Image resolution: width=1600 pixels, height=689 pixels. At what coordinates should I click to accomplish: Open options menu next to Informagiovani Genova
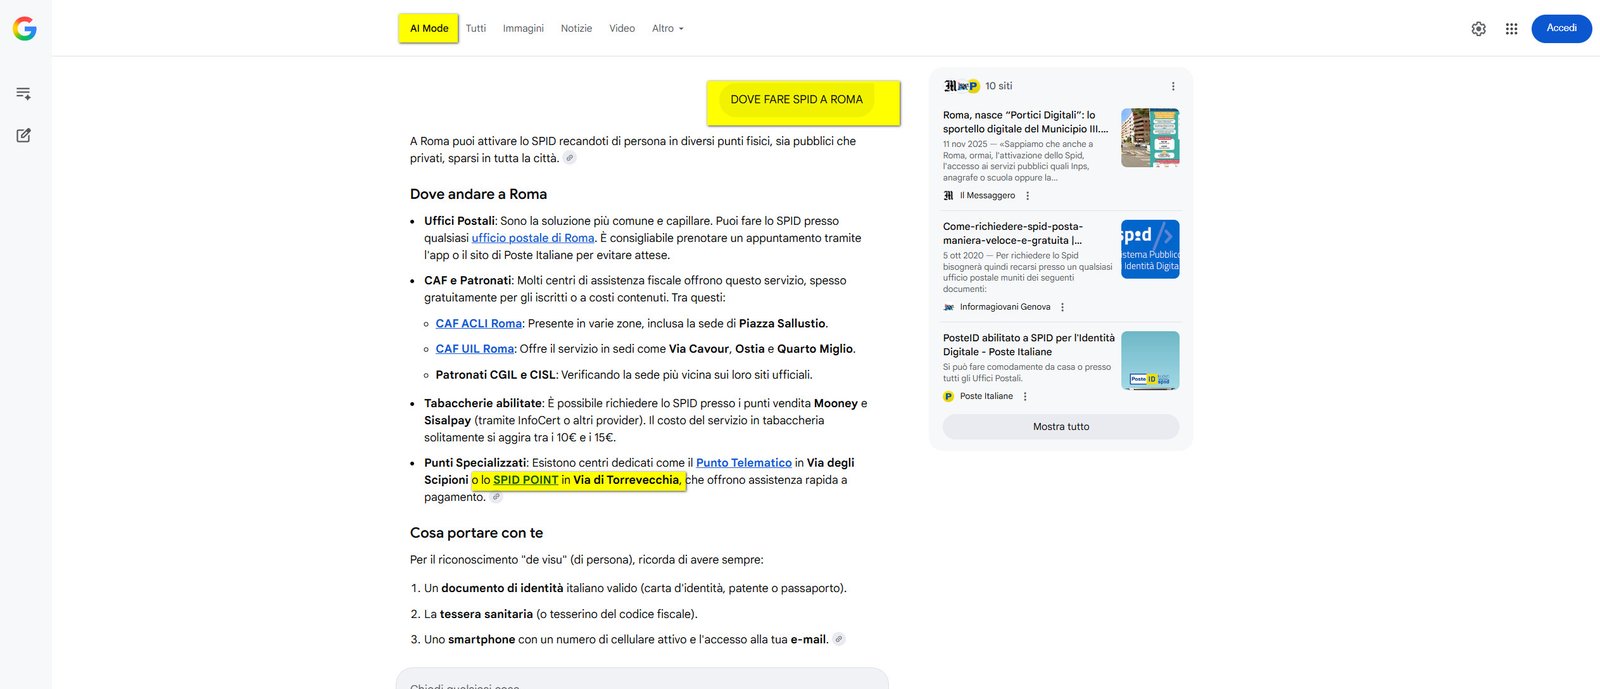click(1062, 307)
